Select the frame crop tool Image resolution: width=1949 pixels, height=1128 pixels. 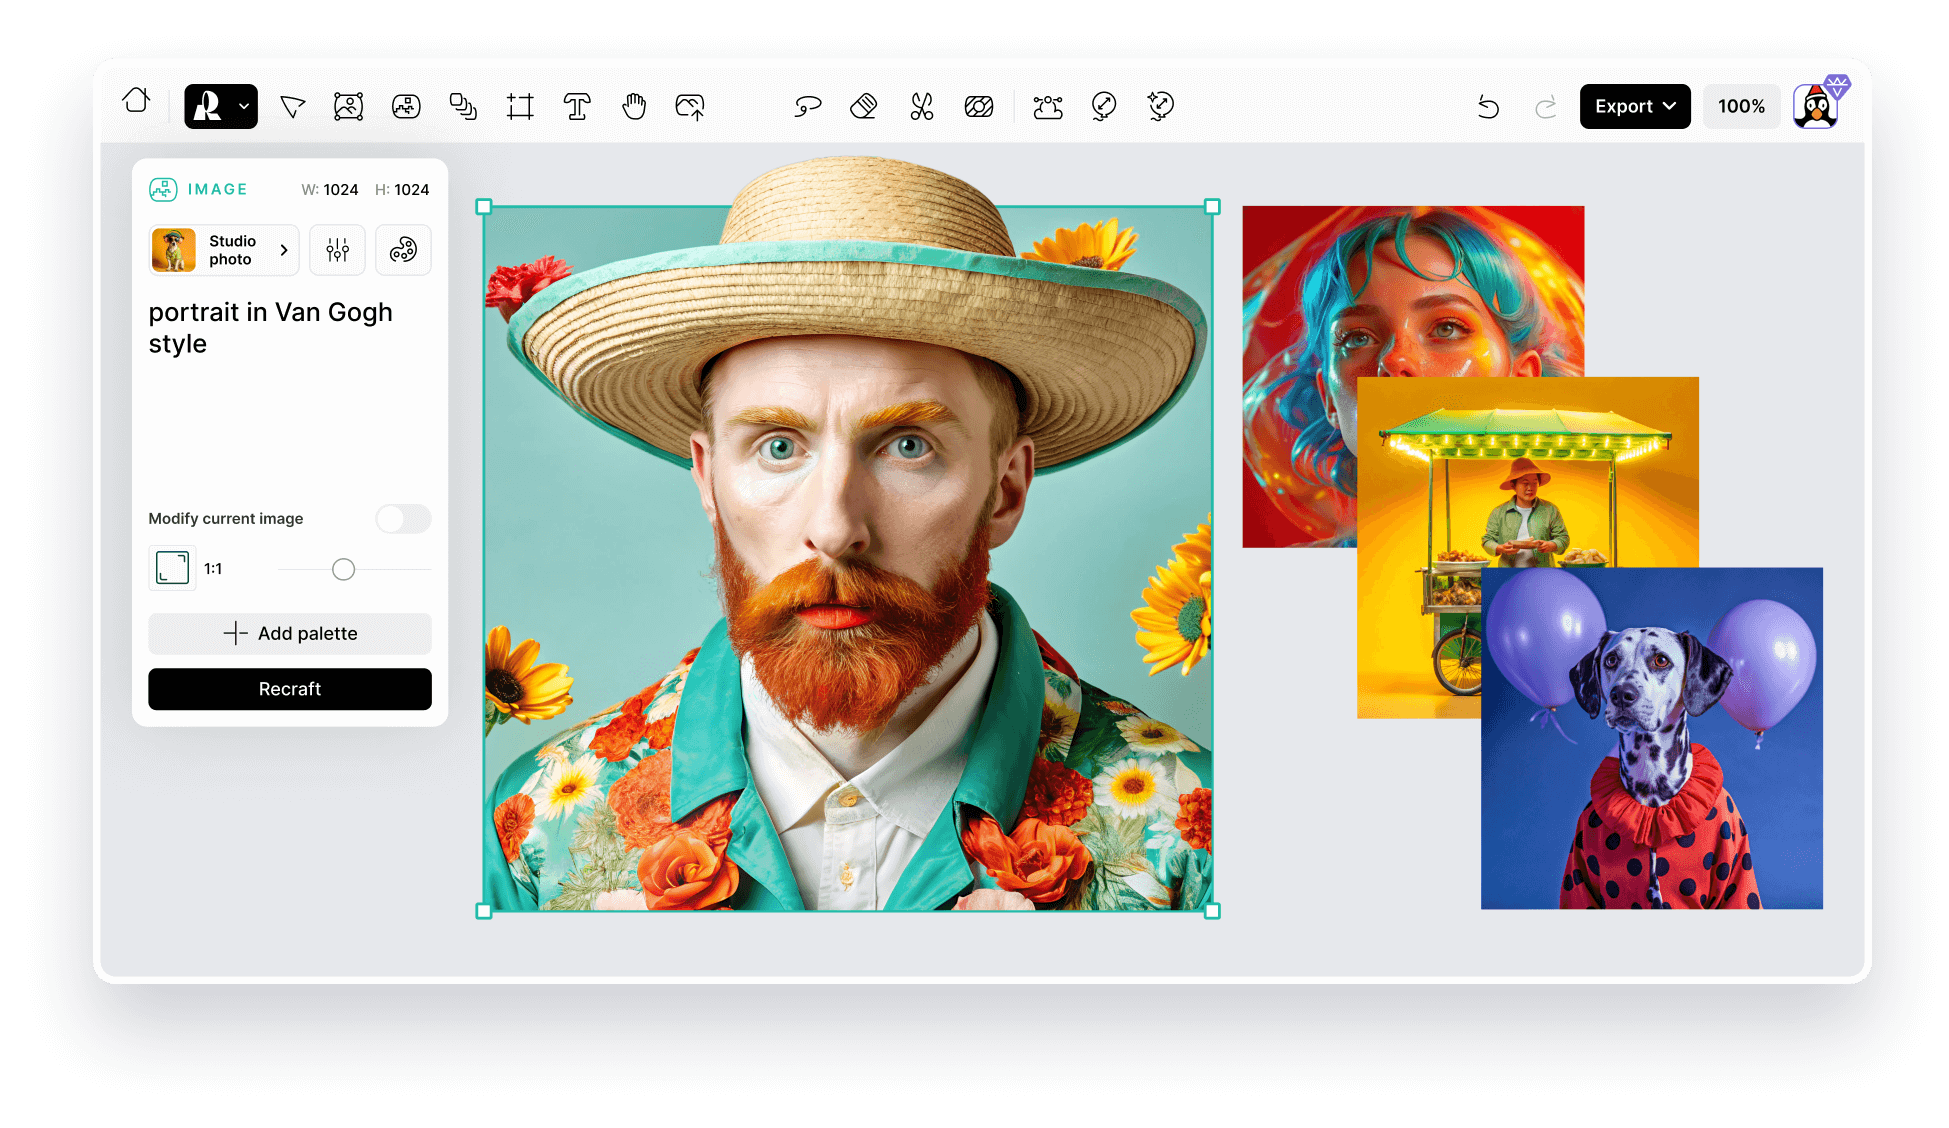(x=520, y=107)
